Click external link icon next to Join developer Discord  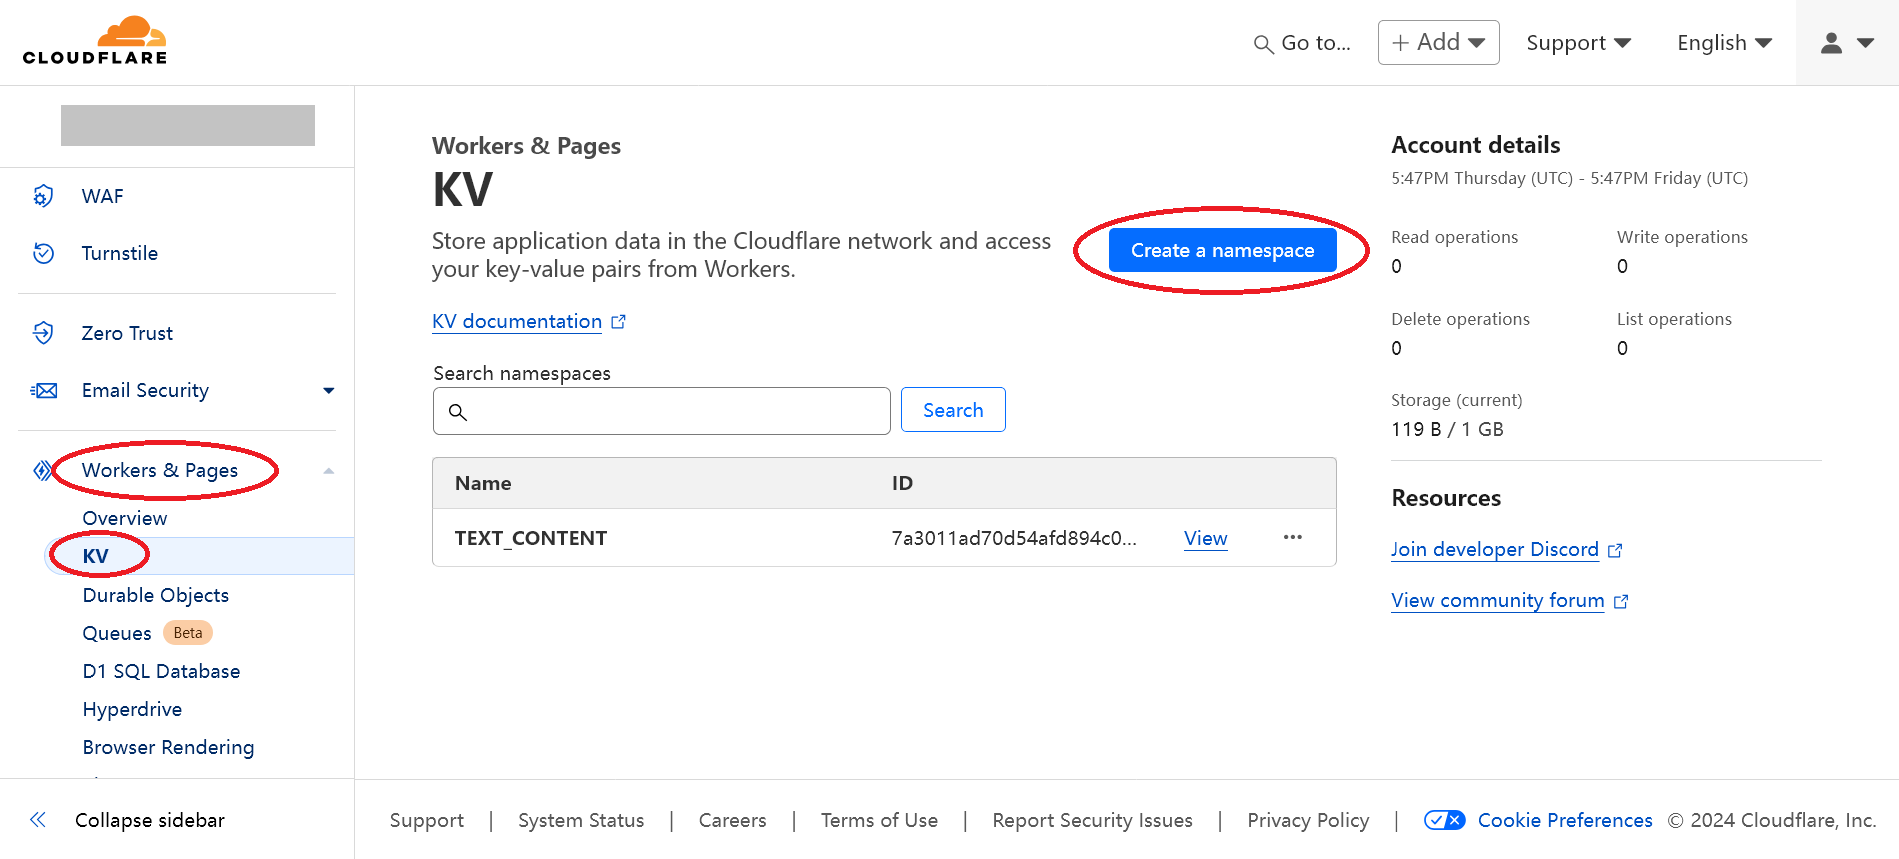1615,550
